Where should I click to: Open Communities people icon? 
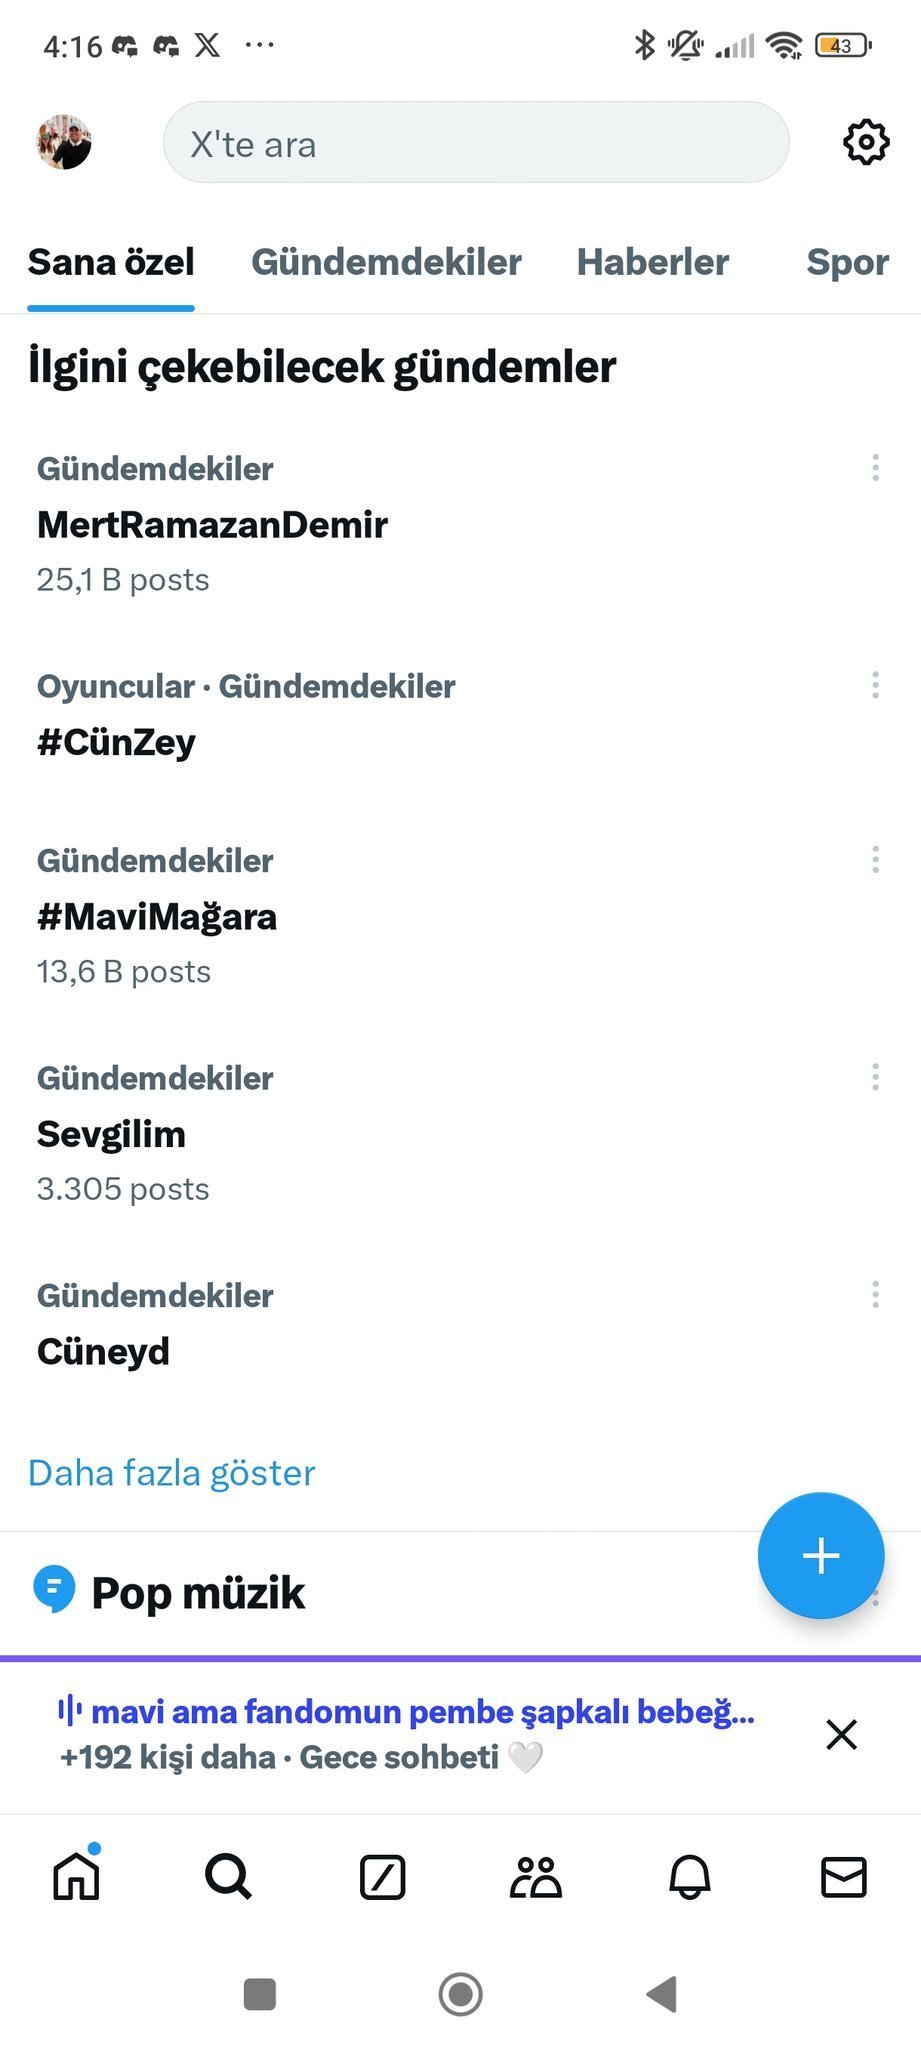pos(536,1877)
